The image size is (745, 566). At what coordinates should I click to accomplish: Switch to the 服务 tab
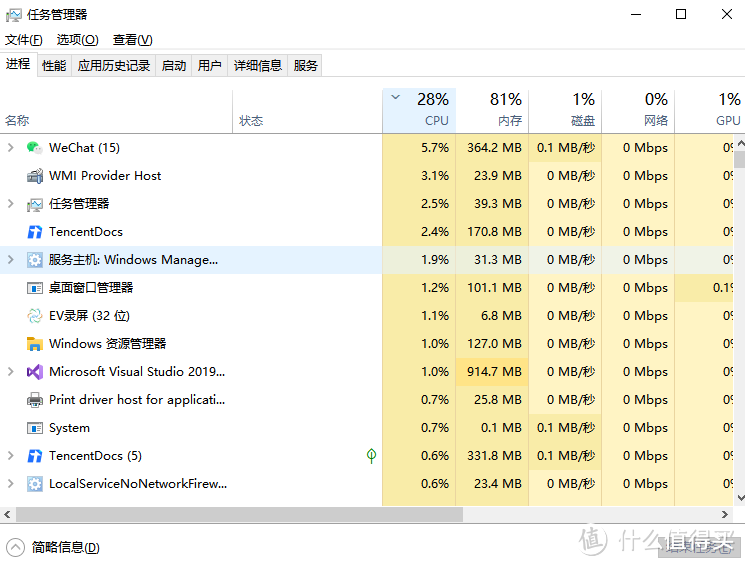point(306,66)
